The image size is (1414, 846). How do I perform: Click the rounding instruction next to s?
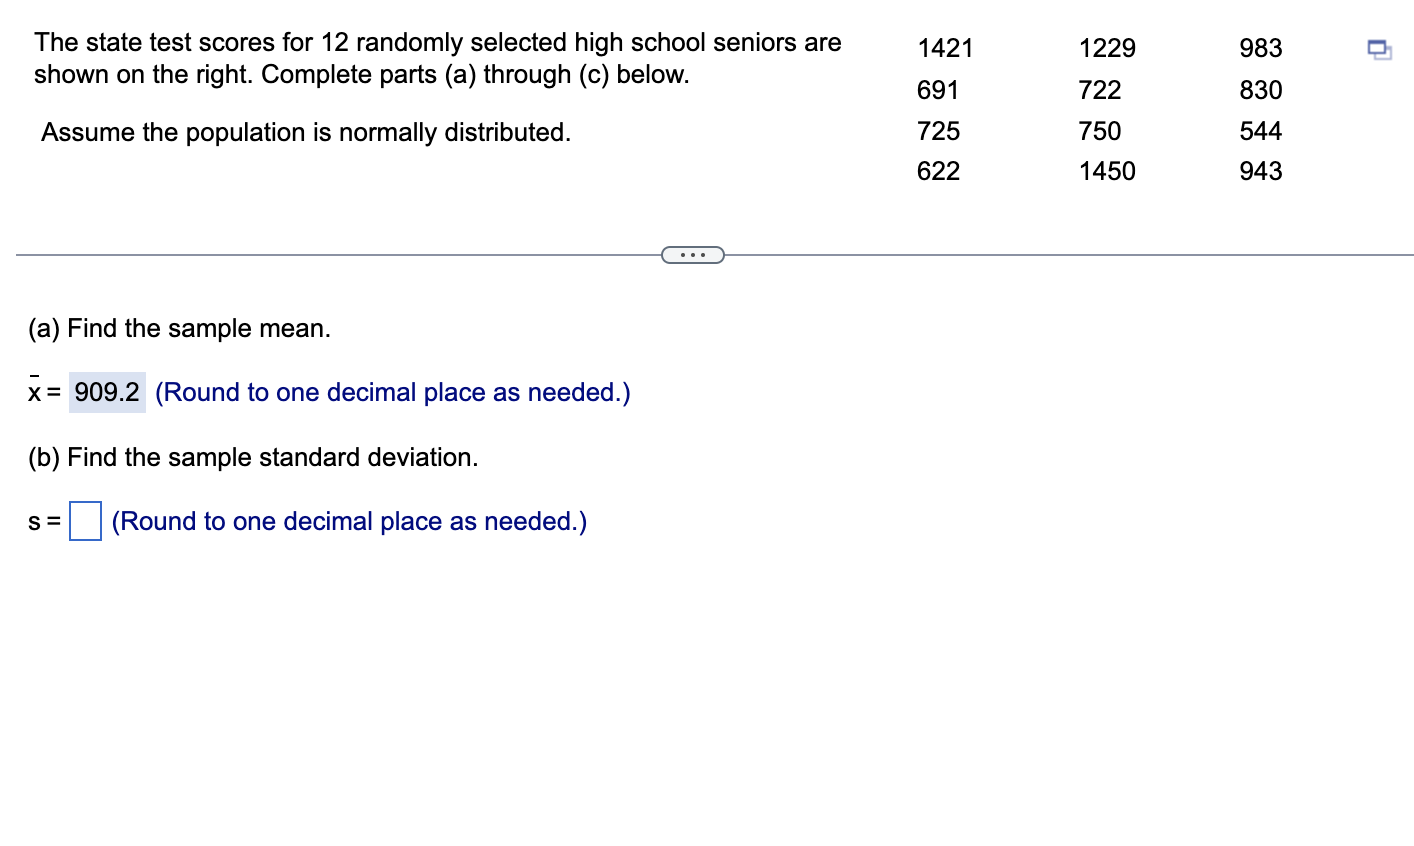click(x=349, y=521)
